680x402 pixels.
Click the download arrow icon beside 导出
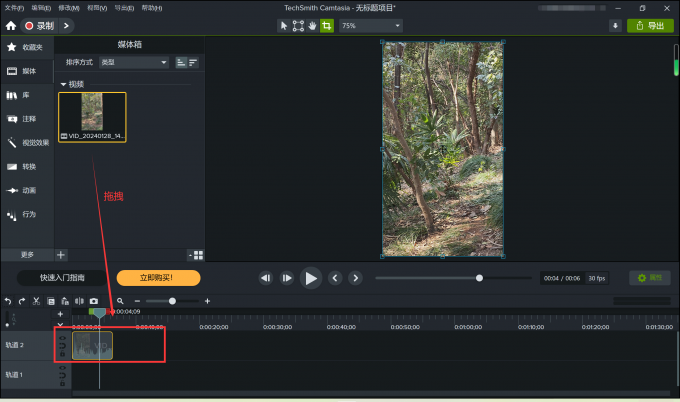tap(615, 26)
